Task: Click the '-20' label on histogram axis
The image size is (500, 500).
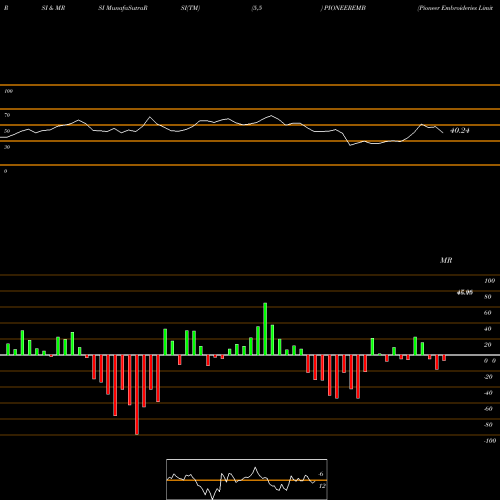Action: point(488,377)
